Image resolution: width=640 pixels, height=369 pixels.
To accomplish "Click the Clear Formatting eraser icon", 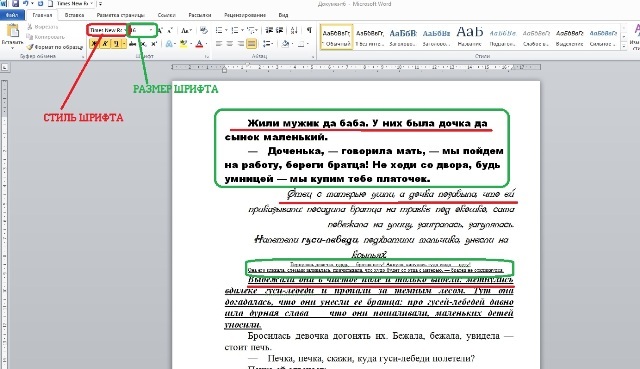I will [204, 30].
